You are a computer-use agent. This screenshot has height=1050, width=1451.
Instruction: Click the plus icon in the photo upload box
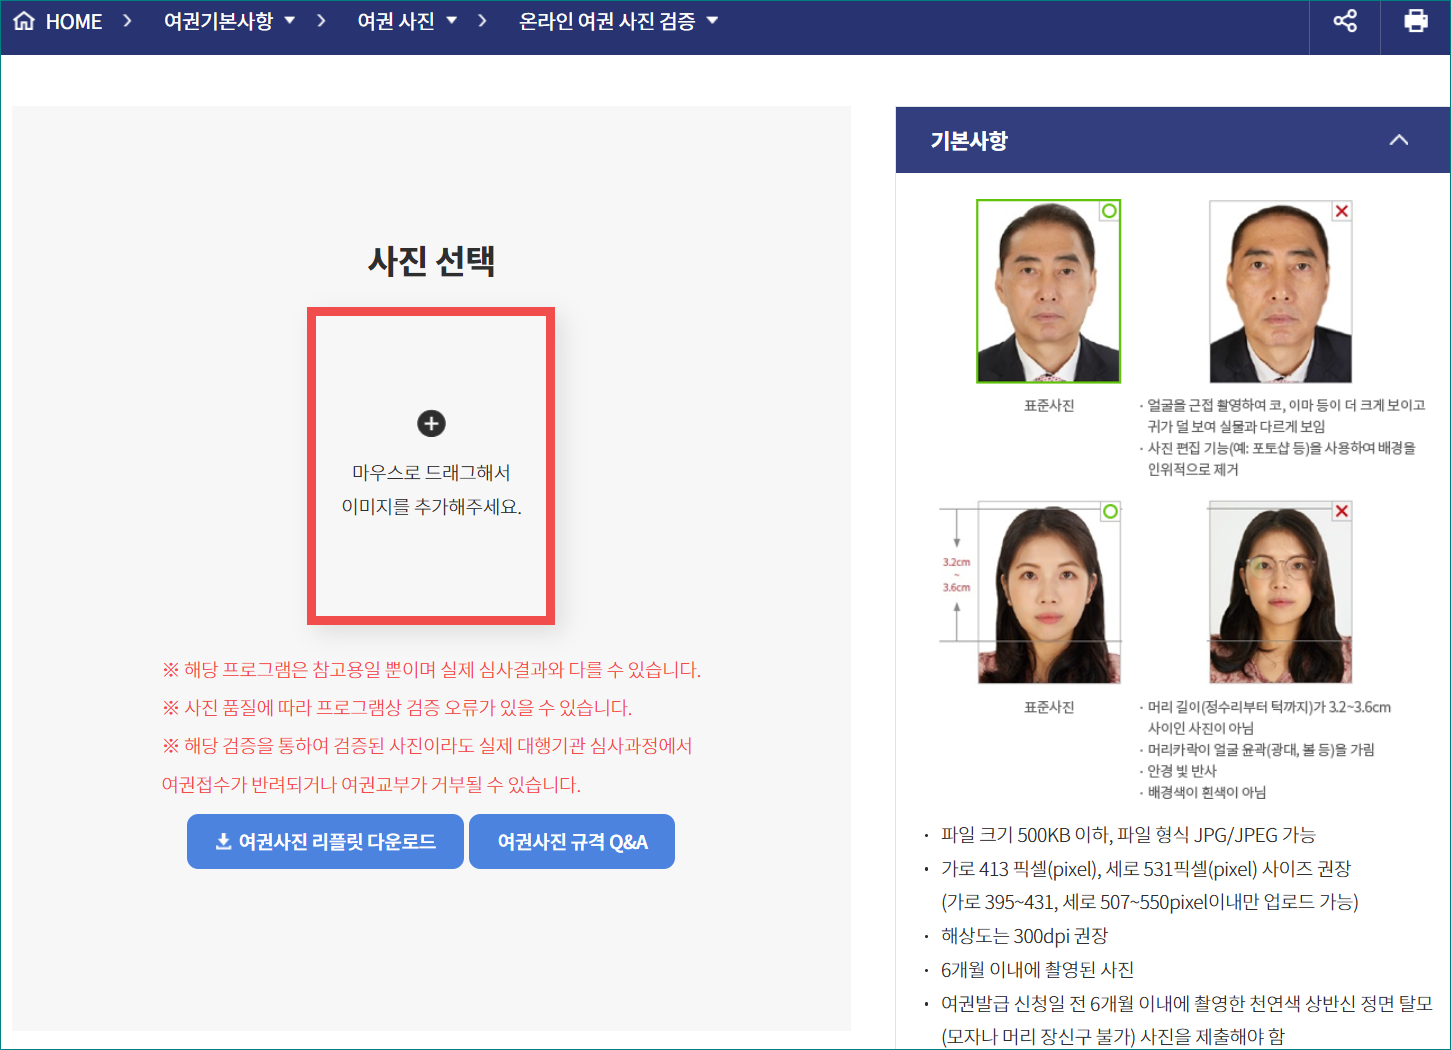tap(431, 423)
